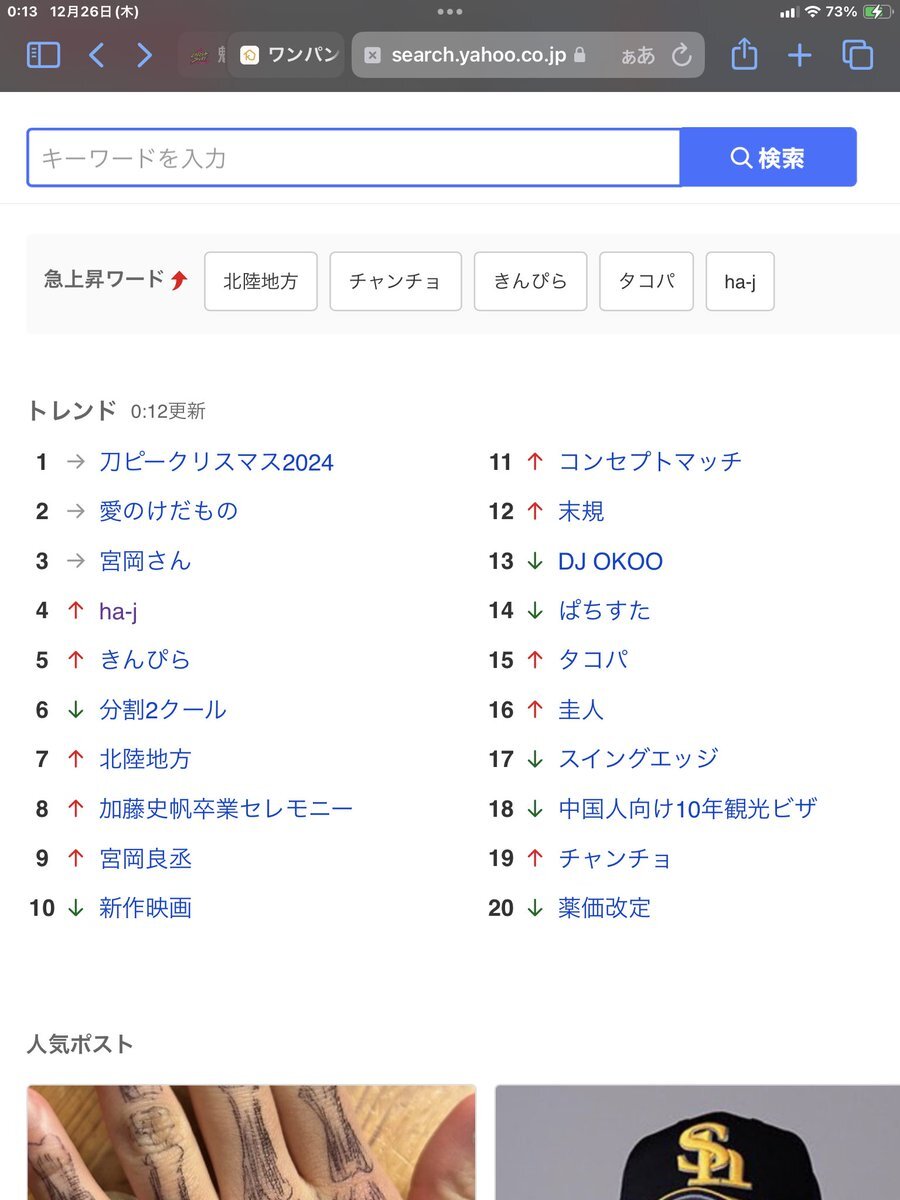The height and width of the screenshot is (1200, 900).
Task: Reload the Yahoo search page
Action: tap(682, 55)
